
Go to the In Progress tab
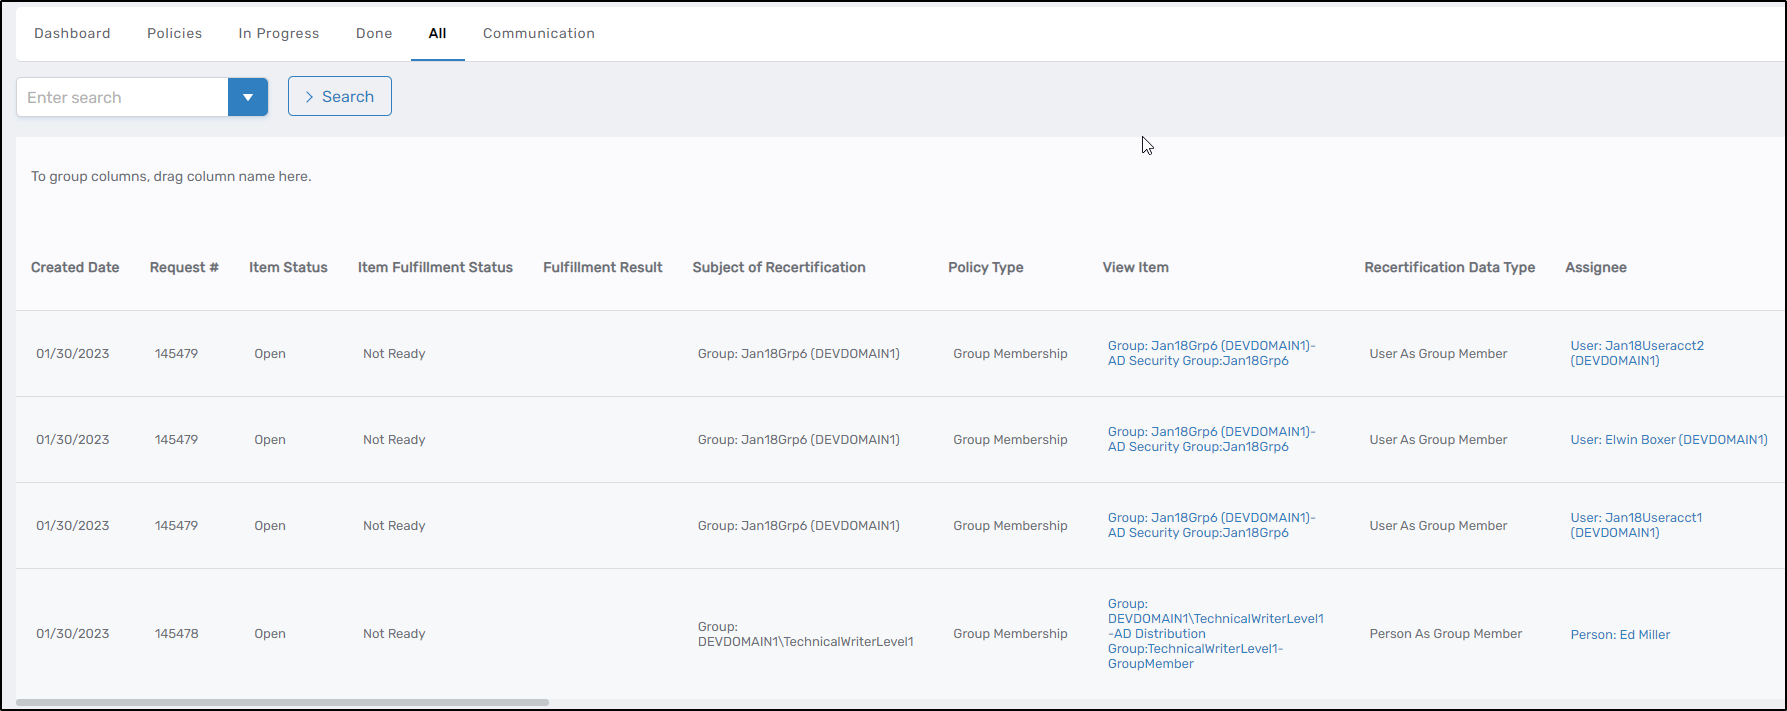tap(278, 33)
